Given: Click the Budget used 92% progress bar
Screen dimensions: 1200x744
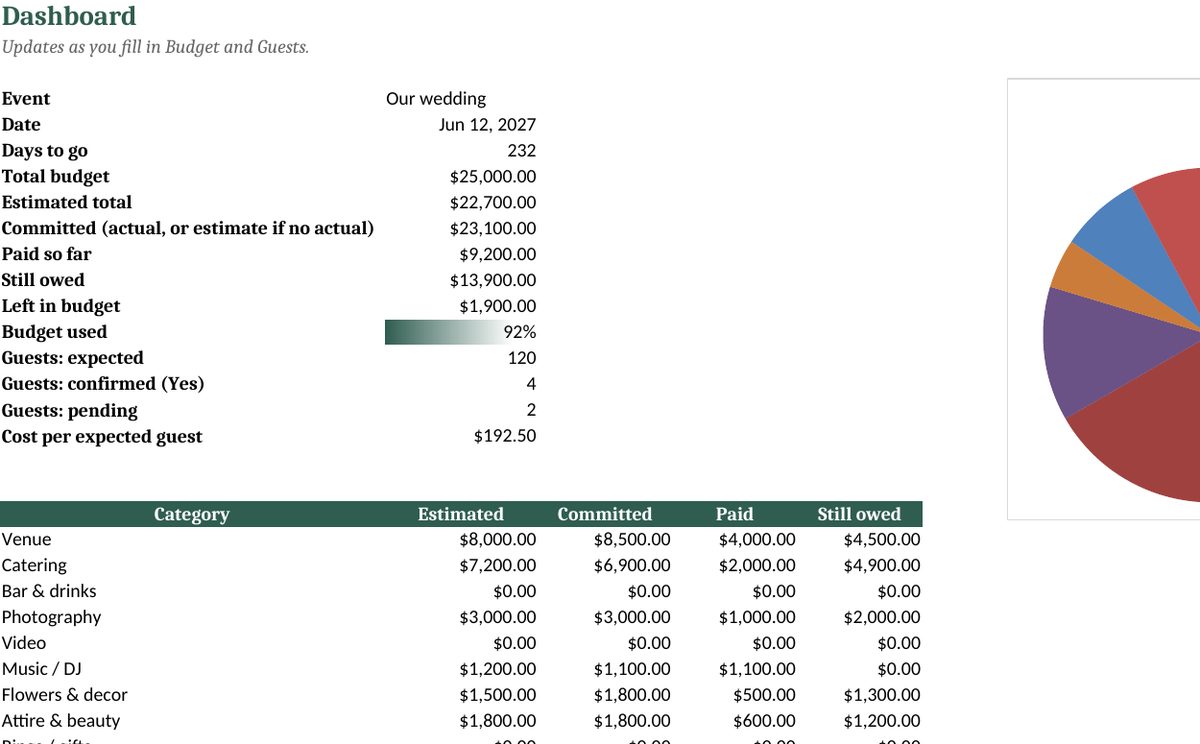Looking at the screenshot, I should [x=461, y=332].
